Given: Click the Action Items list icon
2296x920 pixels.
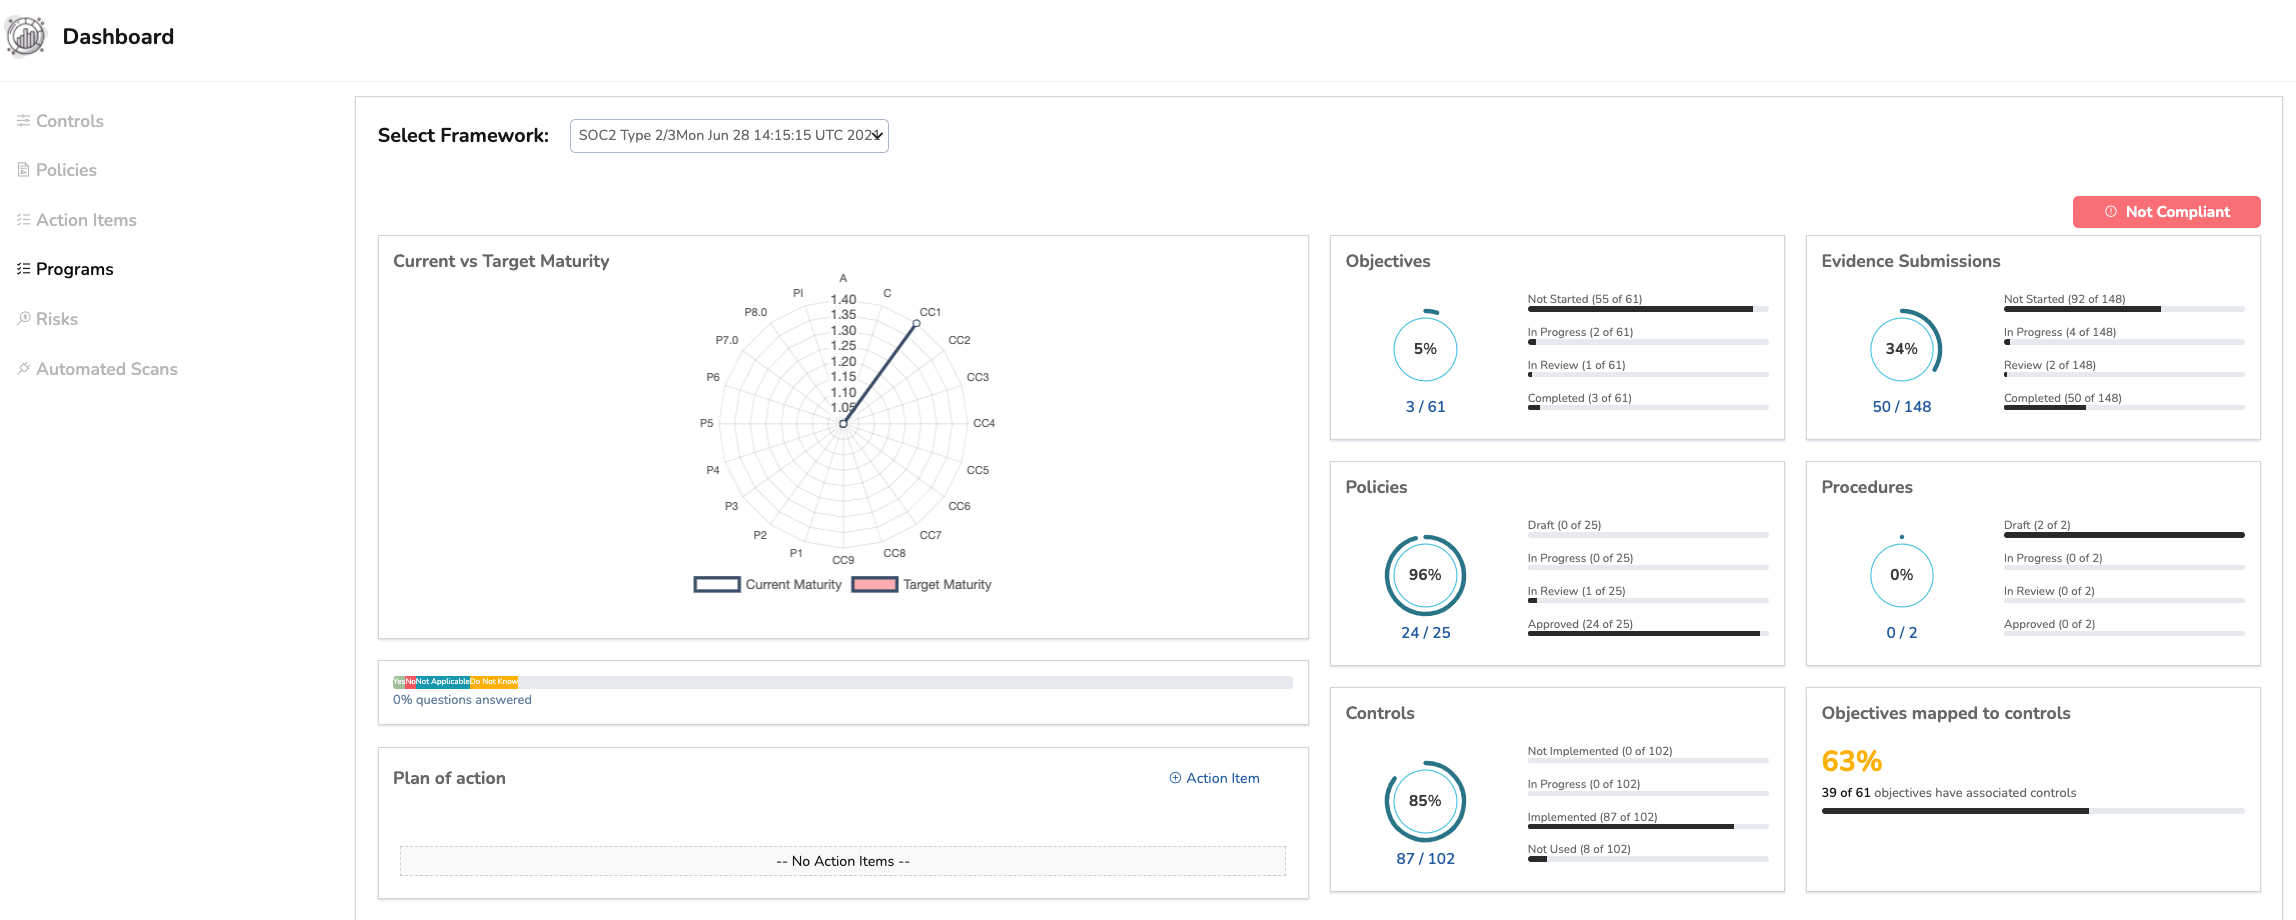Looking at the screenshot, I should [x=23, y=220].
